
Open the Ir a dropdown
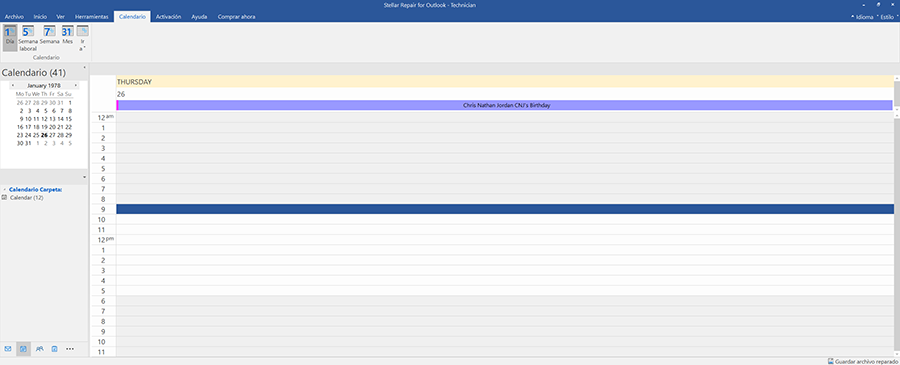(83, 38)
